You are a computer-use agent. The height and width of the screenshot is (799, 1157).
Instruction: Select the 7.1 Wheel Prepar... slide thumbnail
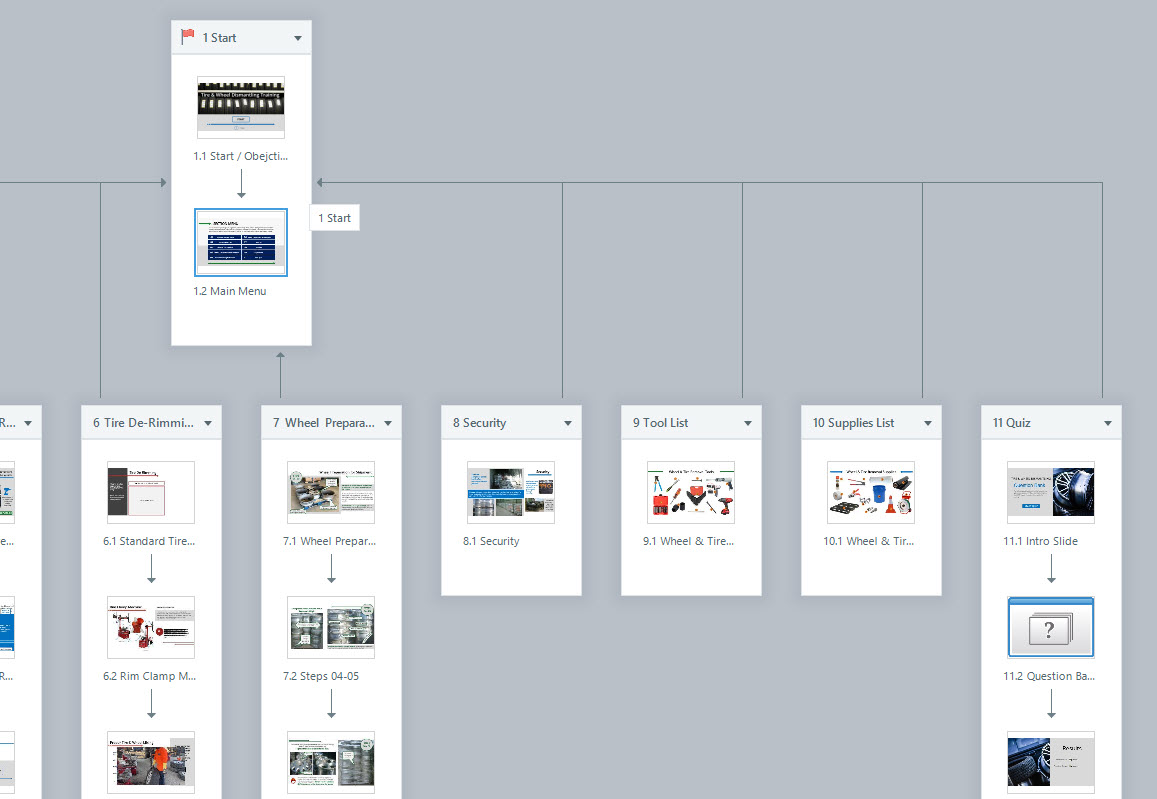[x=331, y=492]
